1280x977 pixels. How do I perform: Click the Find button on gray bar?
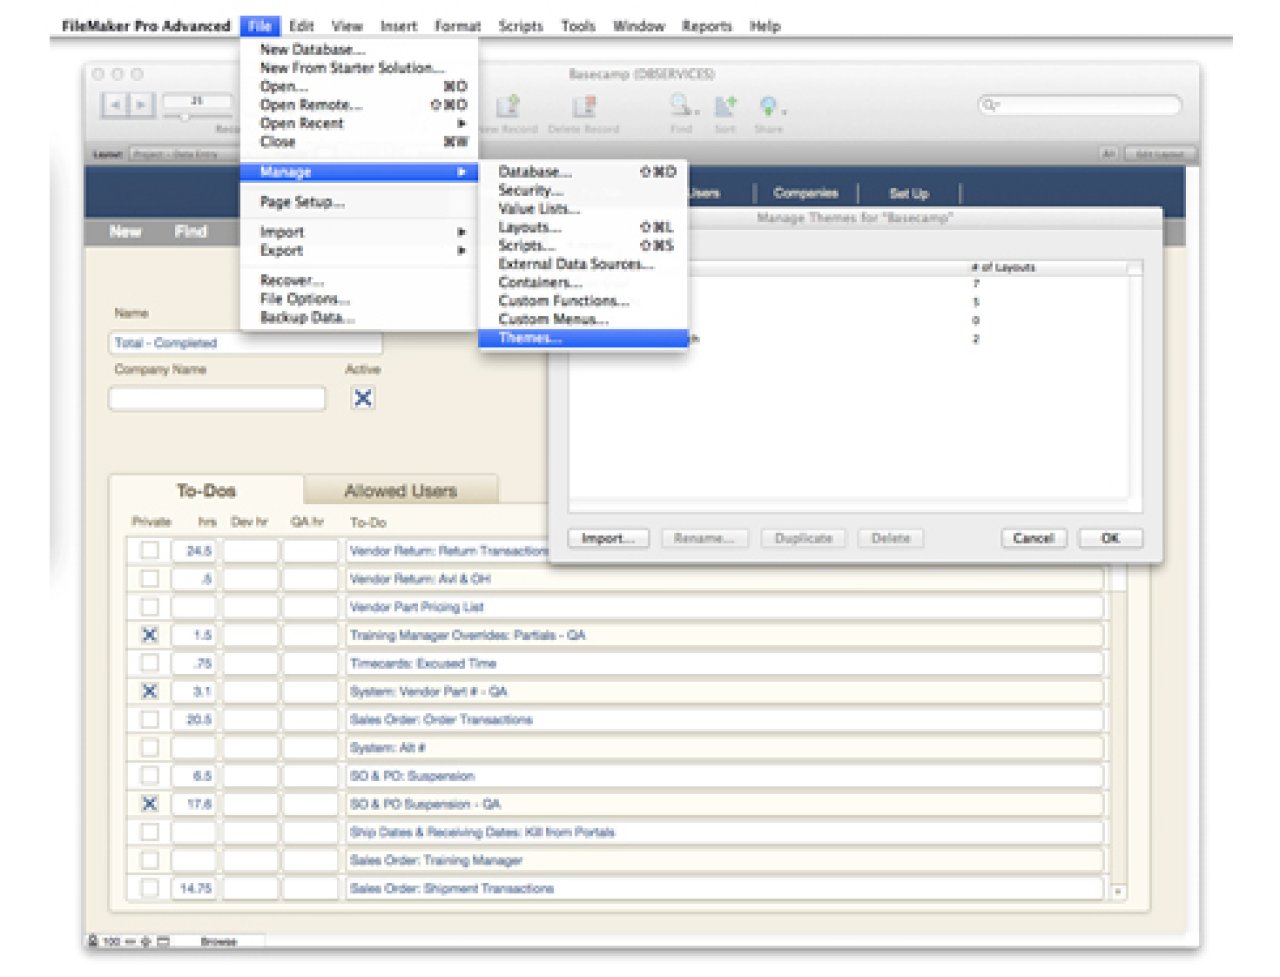pos(190,232)
